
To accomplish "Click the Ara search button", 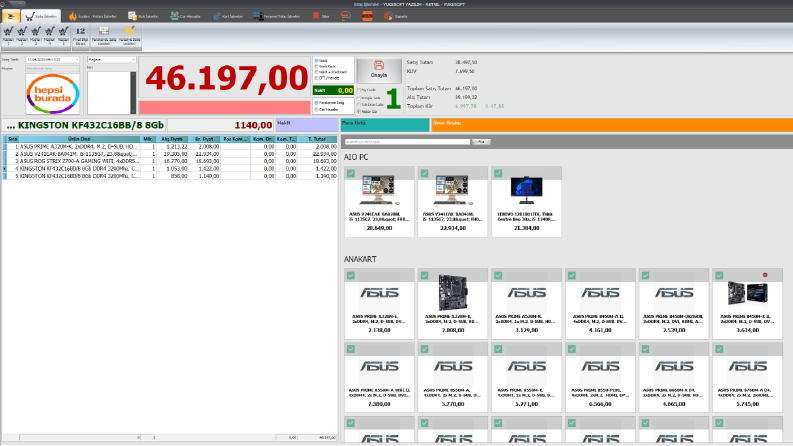I will pyautogui.click(x=481, y=142).
